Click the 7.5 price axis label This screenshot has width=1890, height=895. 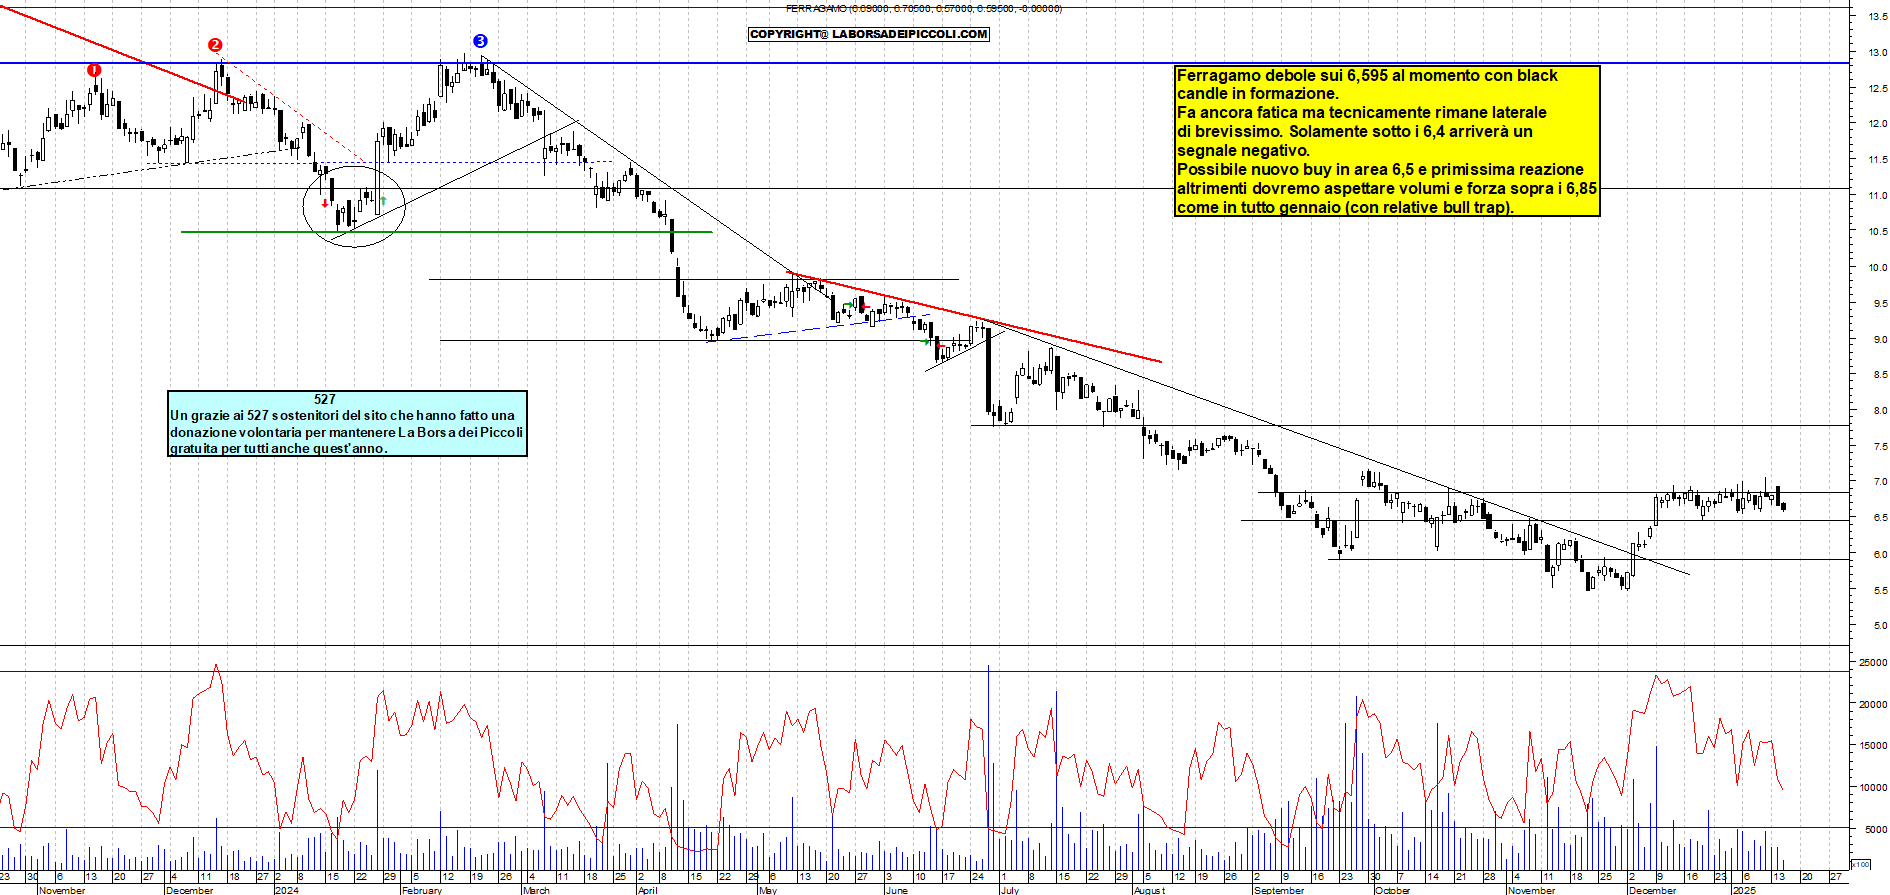click(1880, 446)
